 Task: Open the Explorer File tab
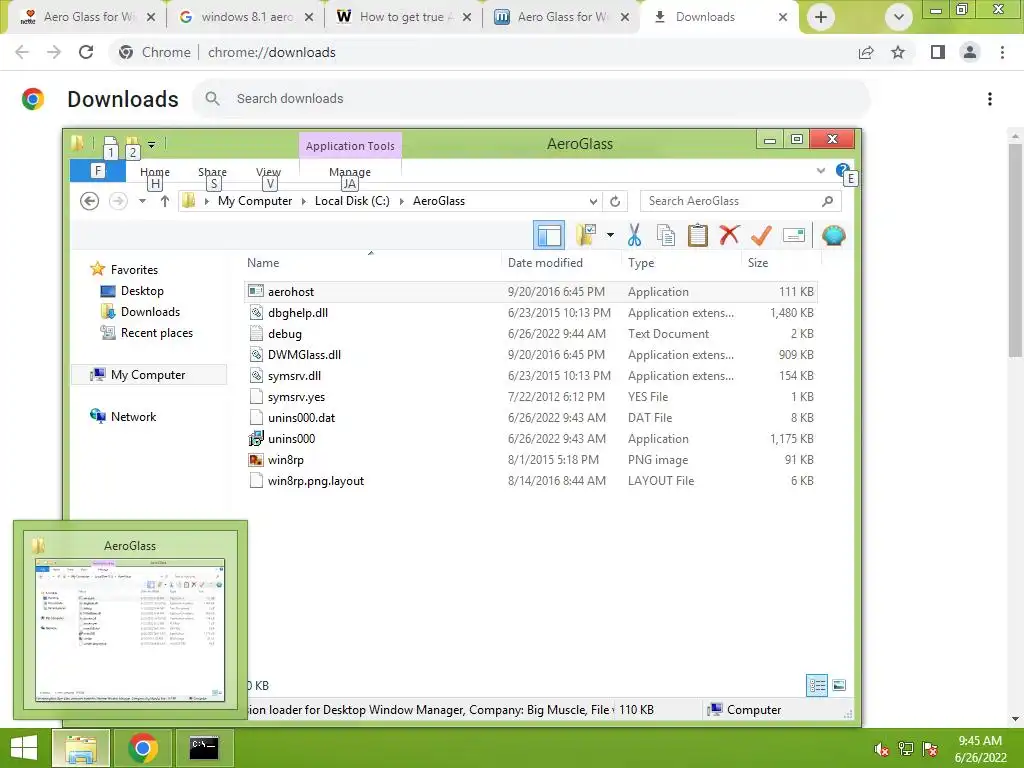(x=97, y=171)
